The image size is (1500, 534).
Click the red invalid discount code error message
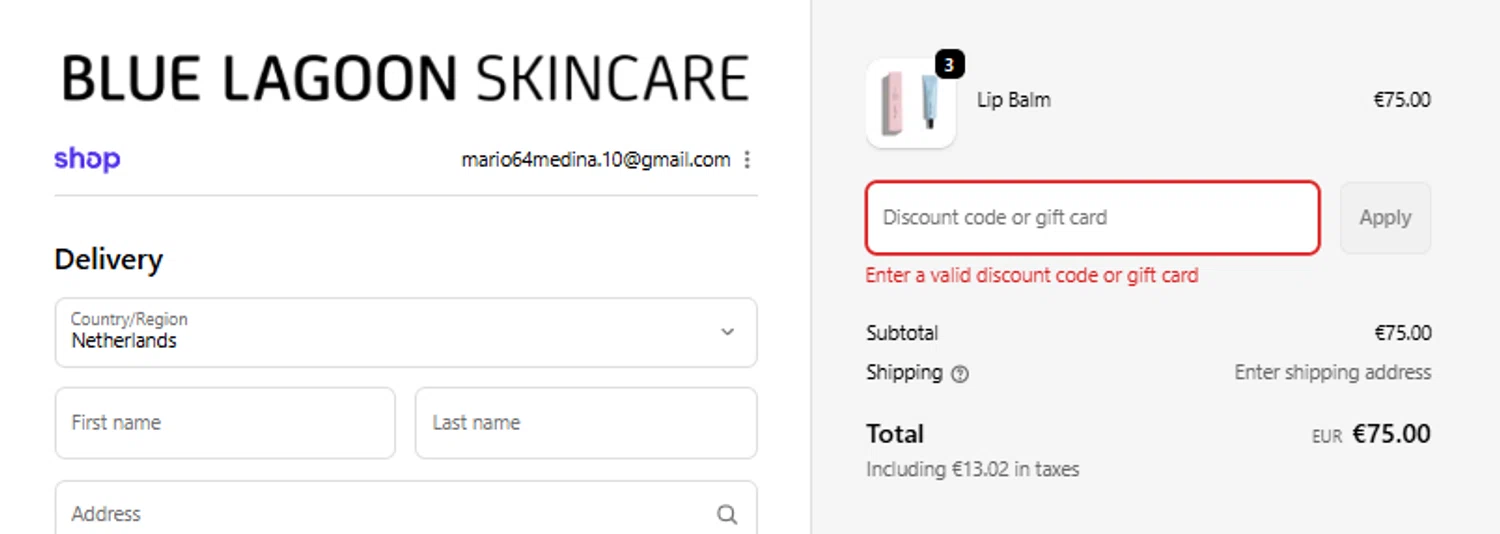1031,275
